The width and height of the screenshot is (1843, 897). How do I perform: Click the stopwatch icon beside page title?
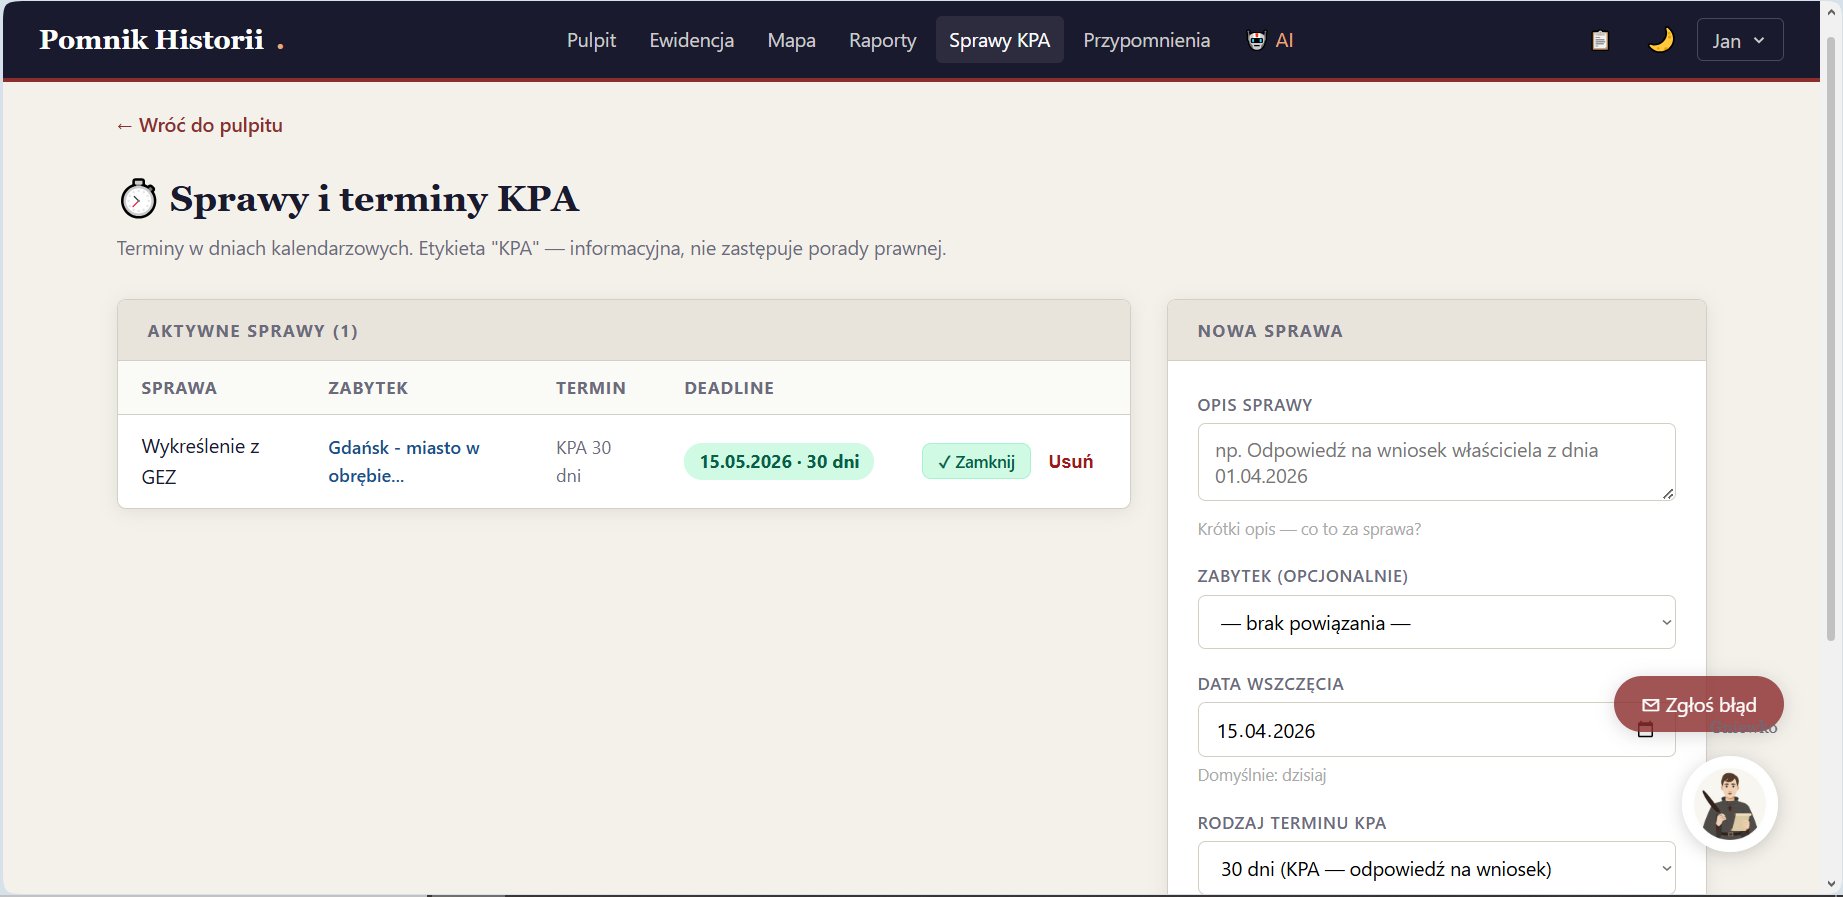click(138, 199)
